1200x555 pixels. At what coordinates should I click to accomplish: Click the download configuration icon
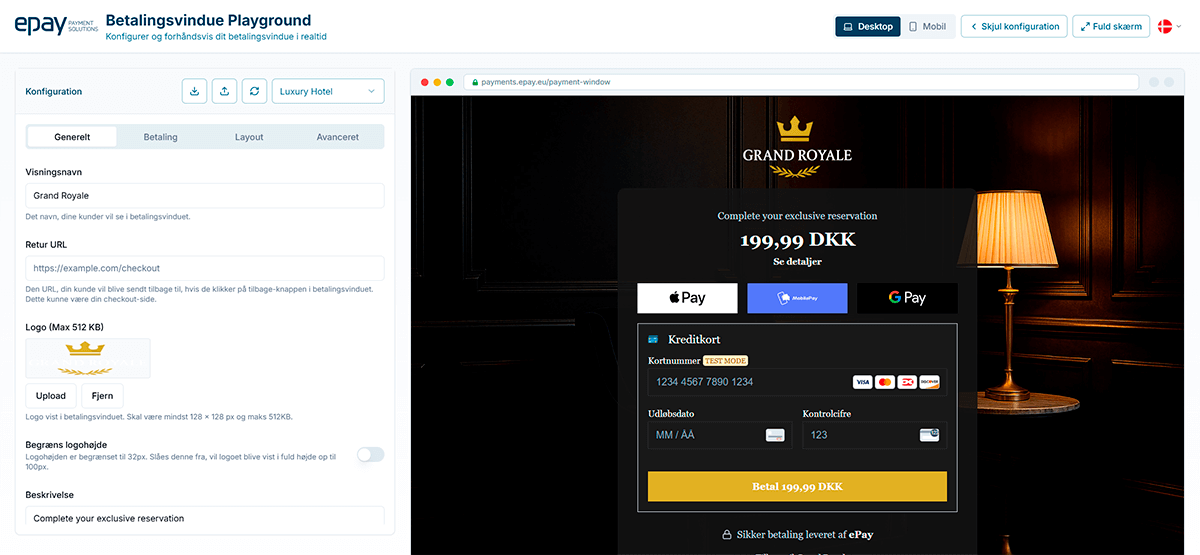tap(194, 91)
